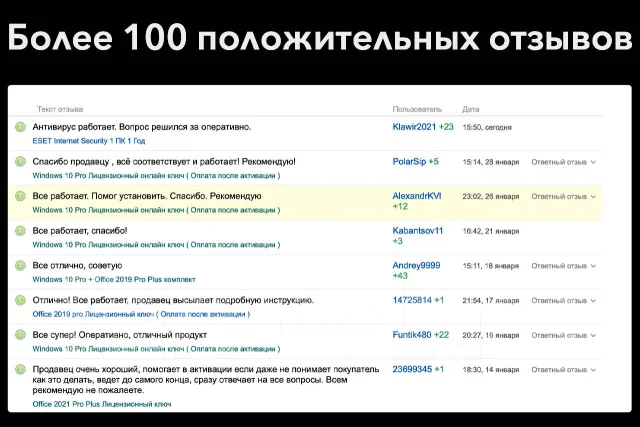The height and width of the screenshot is (427, 640).
Task: Click the review 'Все работает. Помог установить'
Action: click(147, 196)
